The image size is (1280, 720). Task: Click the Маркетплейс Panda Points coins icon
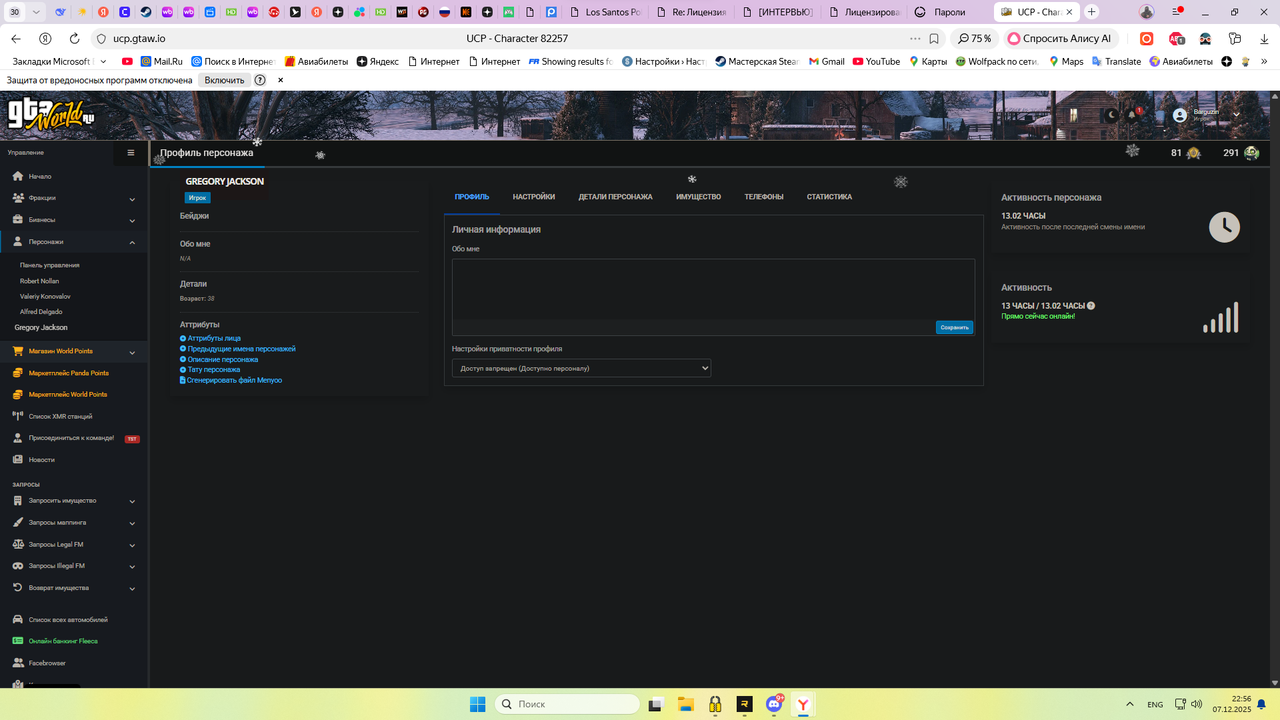(18, 373)
